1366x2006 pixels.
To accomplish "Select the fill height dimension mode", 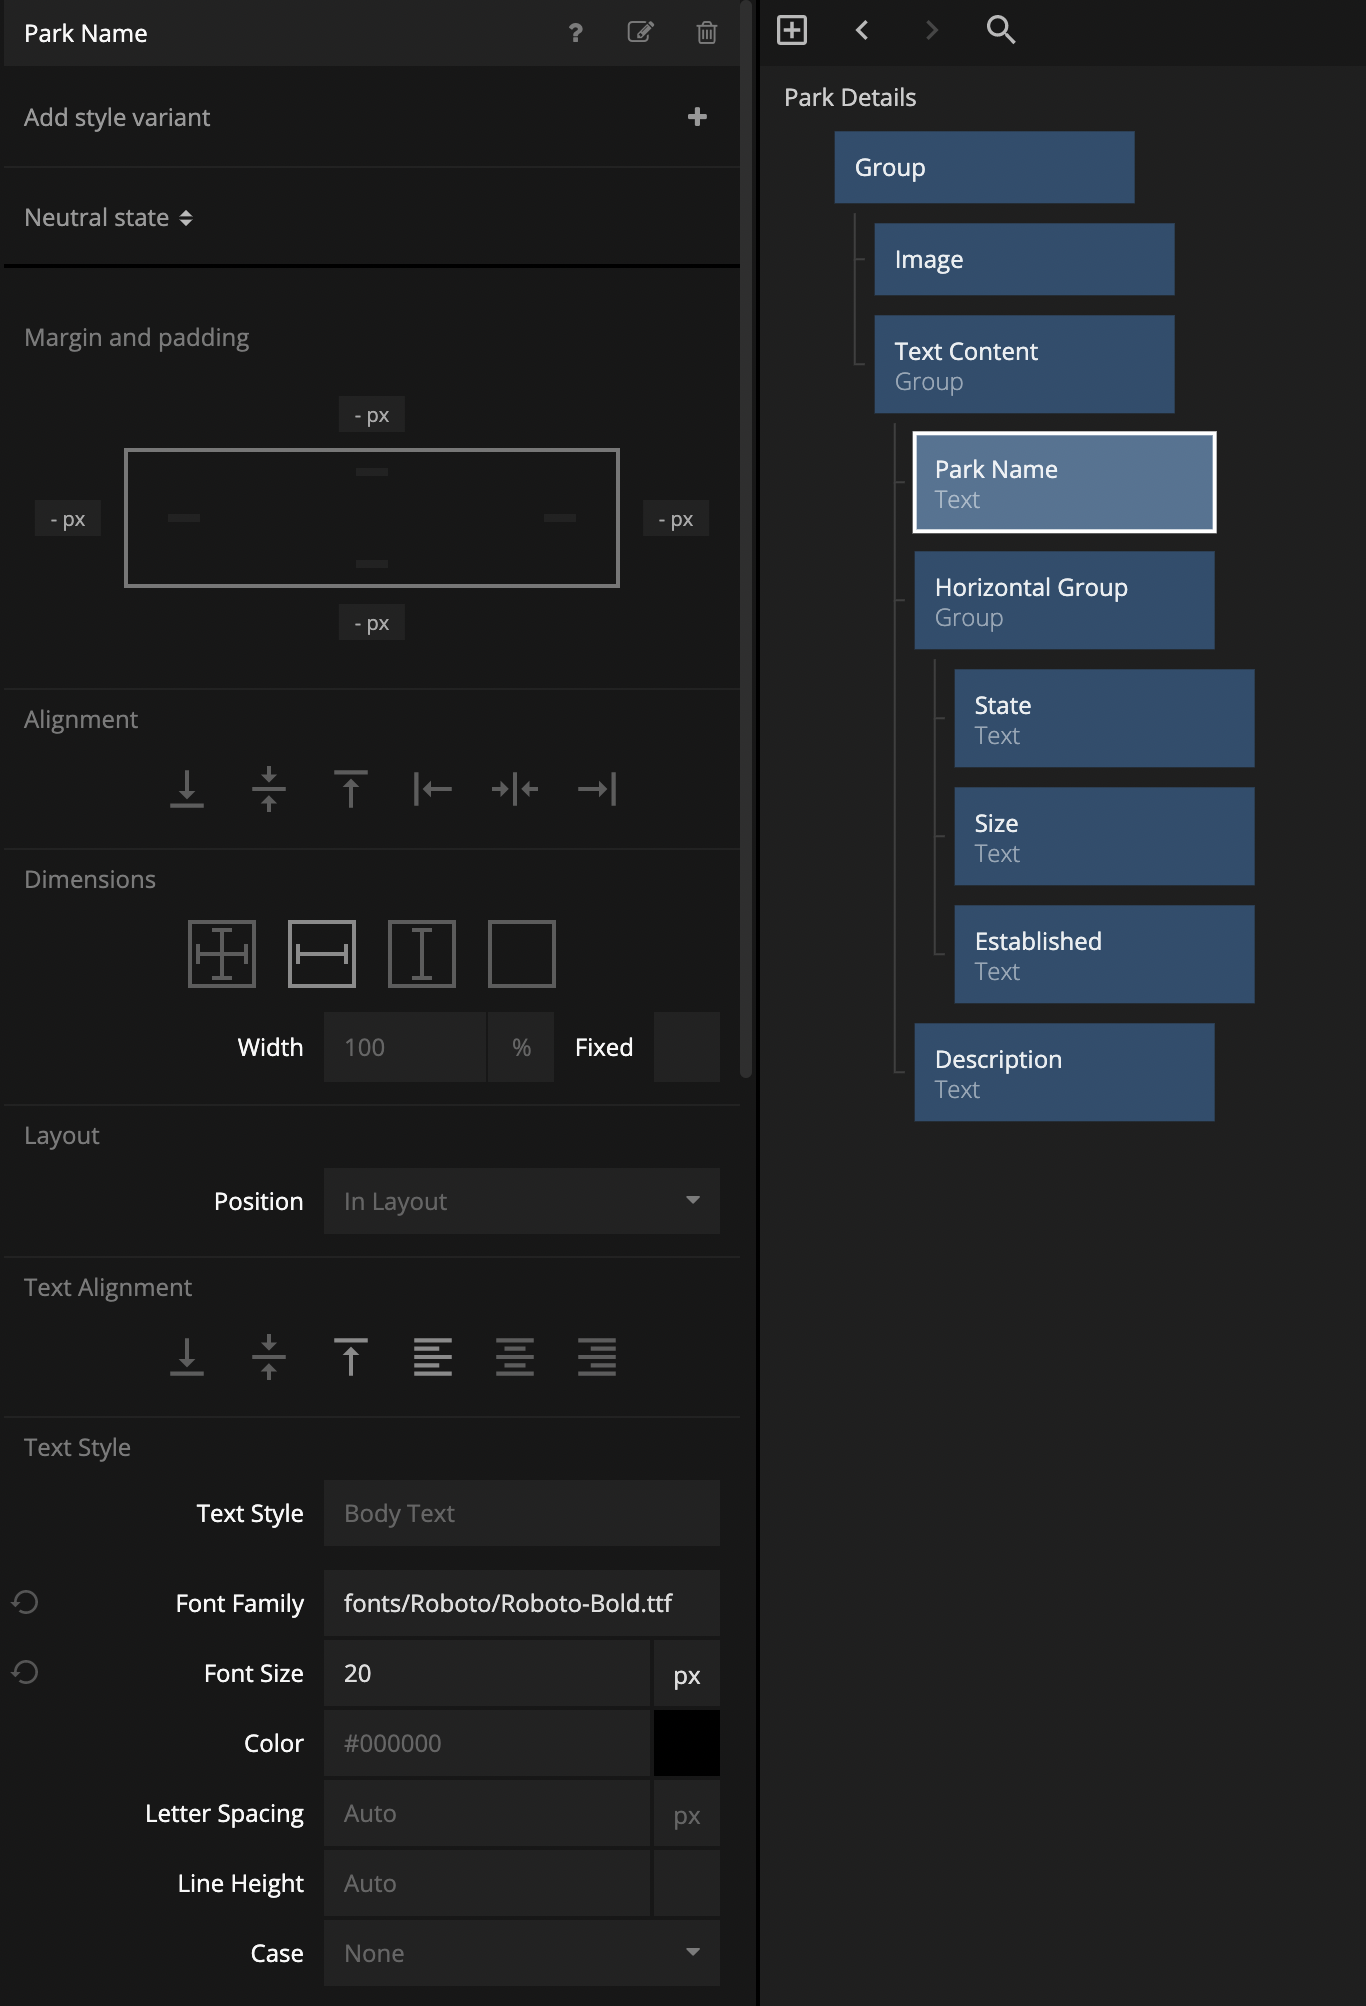I will point(422,954).
